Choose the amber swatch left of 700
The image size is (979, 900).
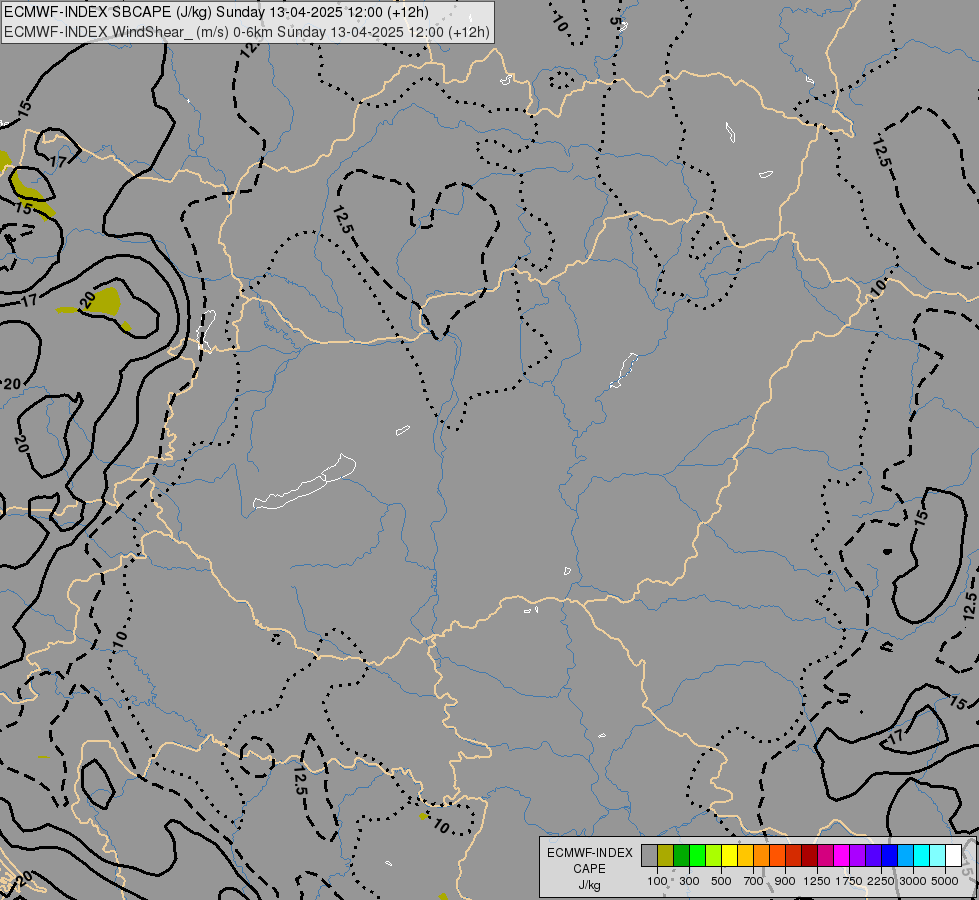pos(745,856)
